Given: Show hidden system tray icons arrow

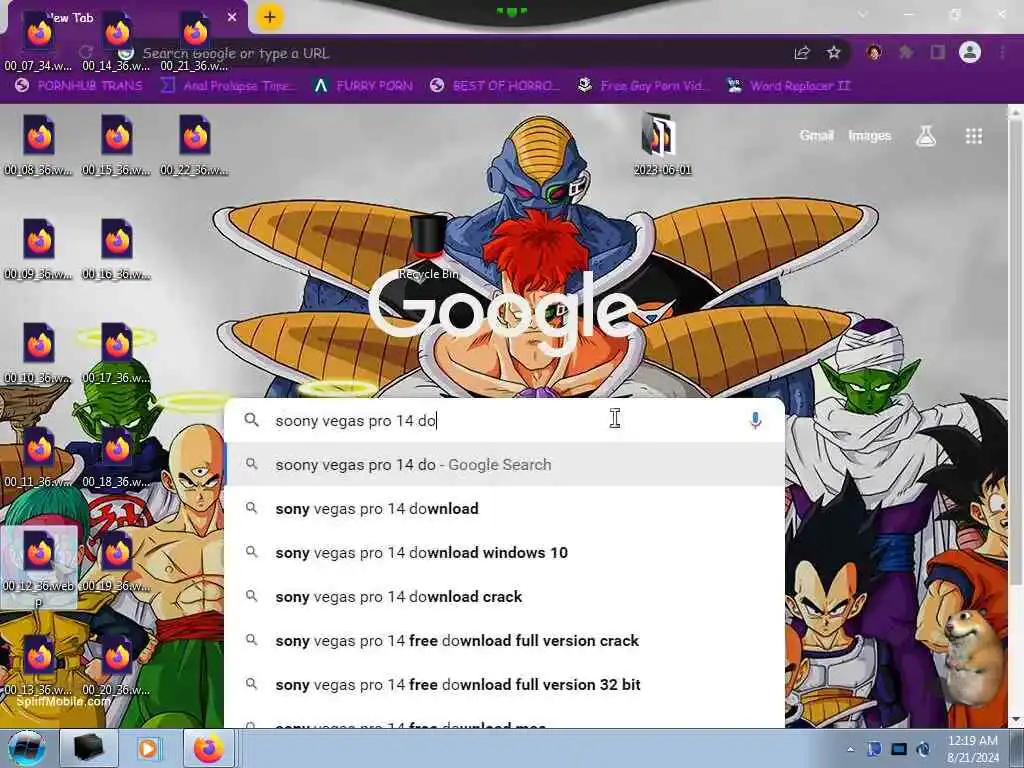Looking at the screenshot, I should coord(850,750).
